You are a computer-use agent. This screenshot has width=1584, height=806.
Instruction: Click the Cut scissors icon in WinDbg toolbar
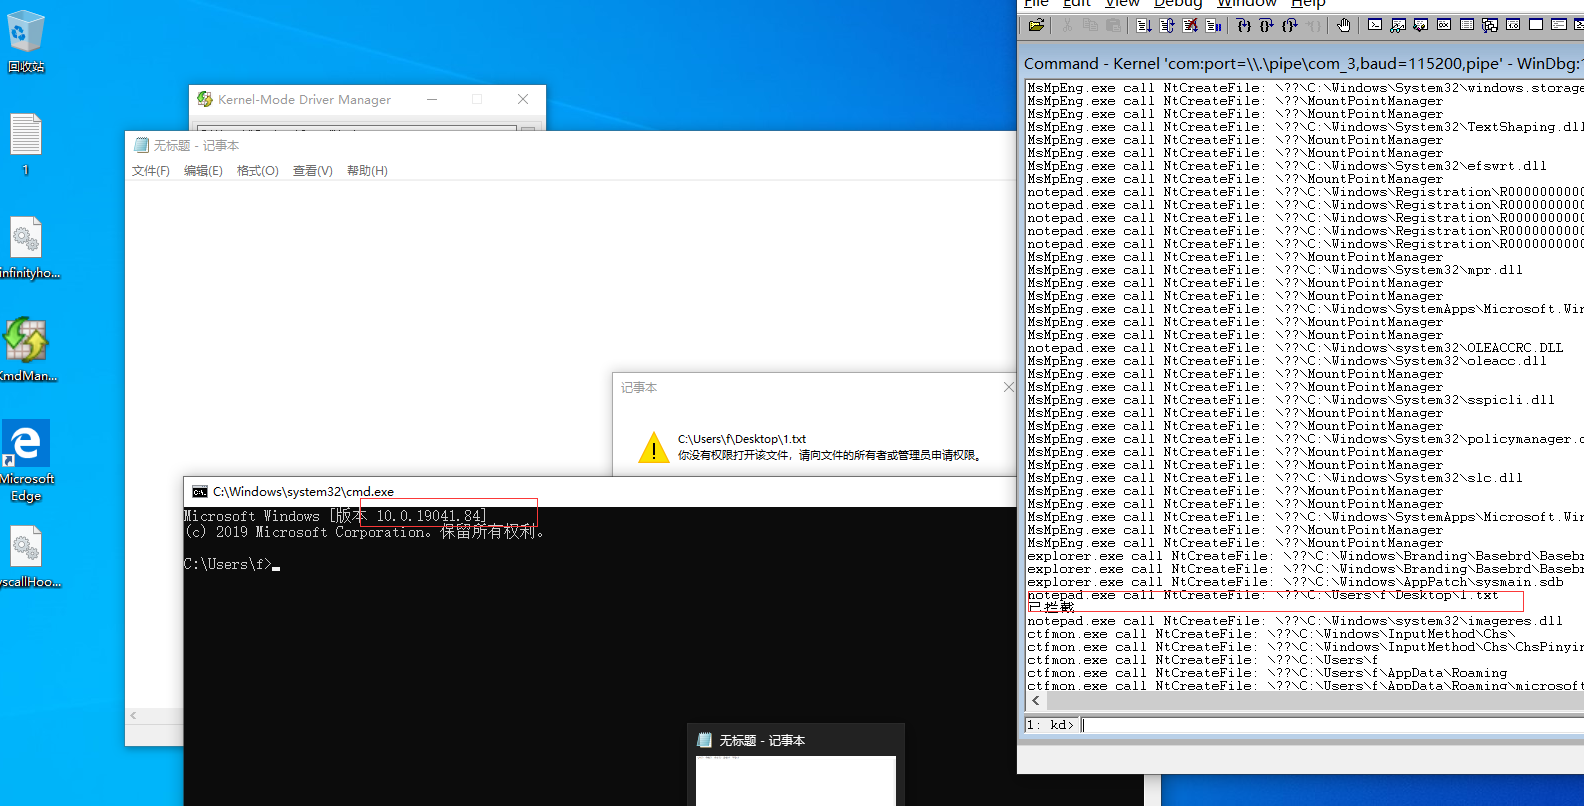(1067, 25)
